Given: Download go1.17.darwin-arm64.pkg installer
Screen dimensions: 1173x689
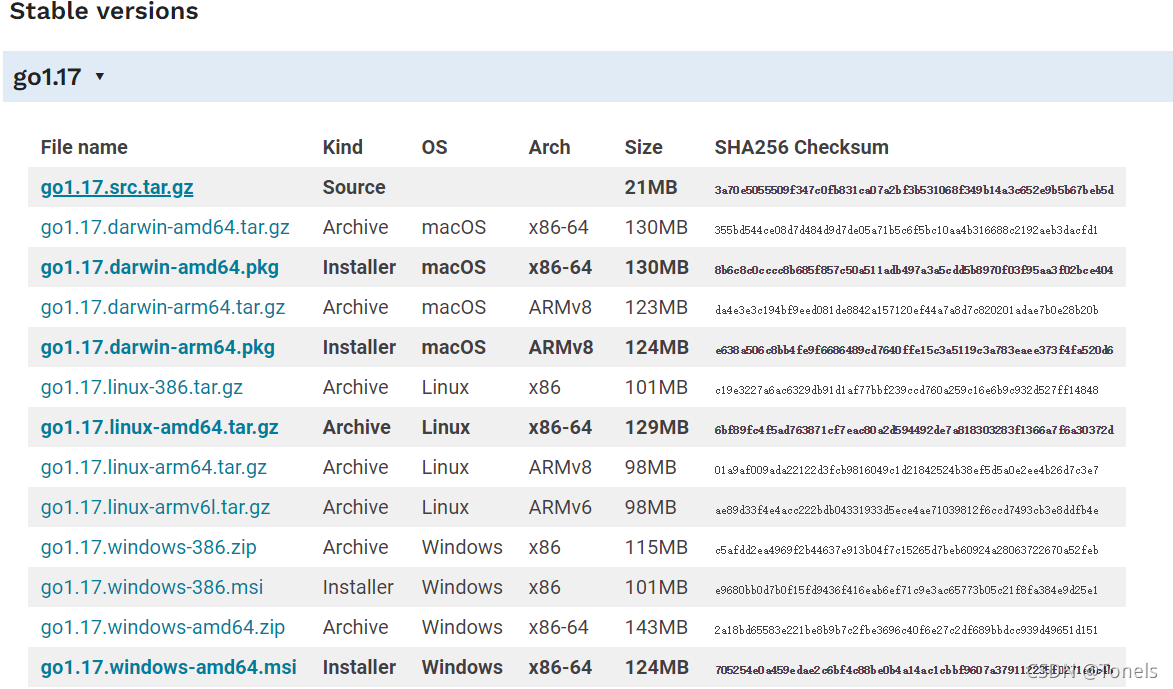Looking at the screenshot, I should tap(158, 347).
